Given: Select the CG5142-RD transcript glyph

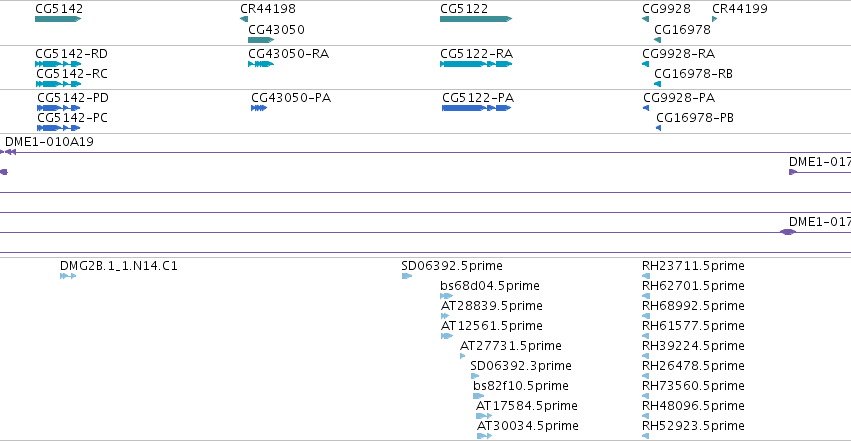Looking at the screenshot, I should pyautogui.click(x=58, y=64).
